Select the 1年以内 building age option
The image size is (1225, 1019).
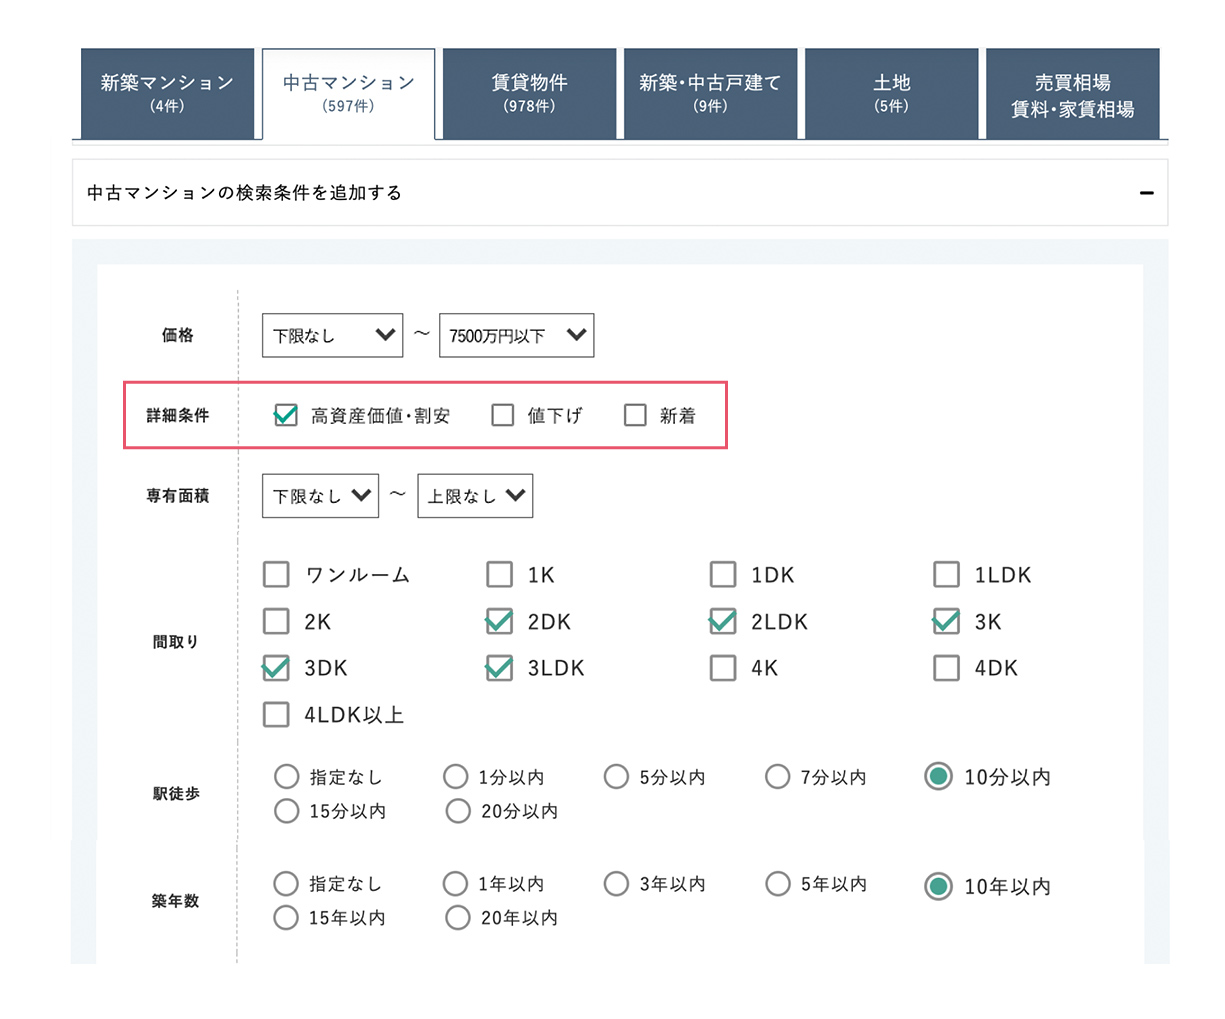pos(456,884)
